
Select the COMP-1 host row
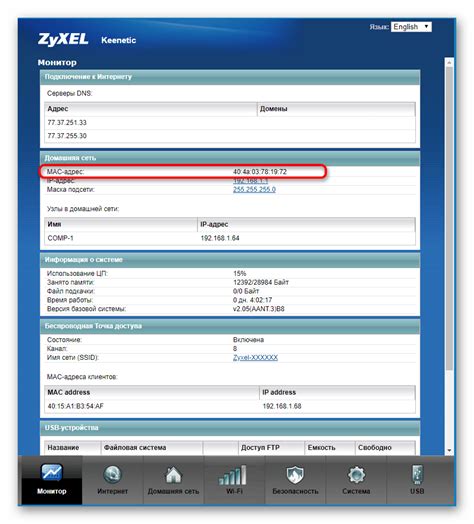pos(230,238)
